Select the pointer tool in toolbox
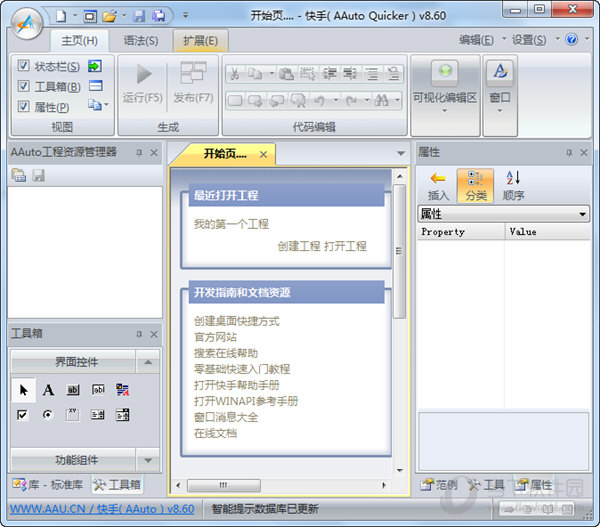This screenshot has height=527, width=600. point(23,390)
